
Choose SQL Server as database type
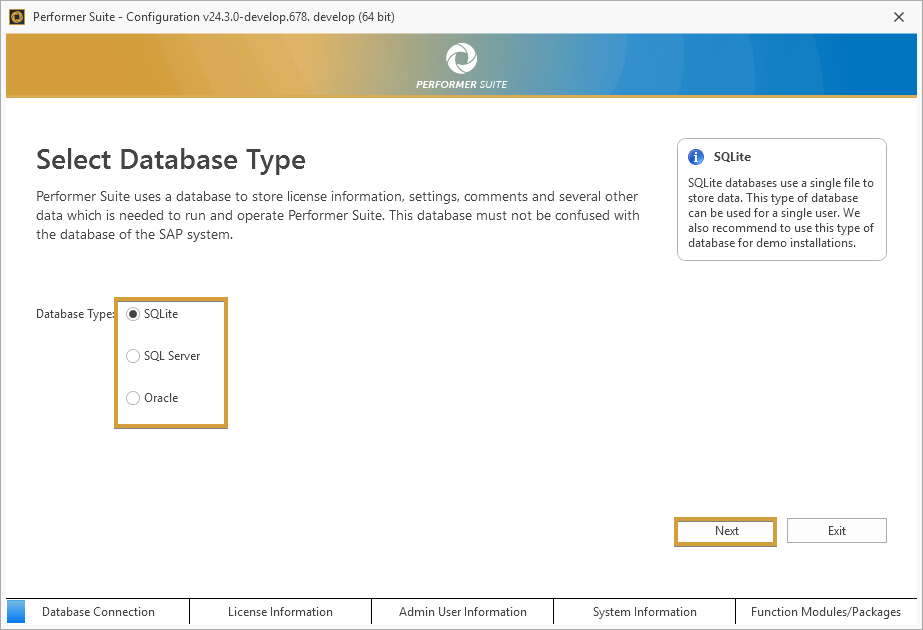(x=133, y=356)
